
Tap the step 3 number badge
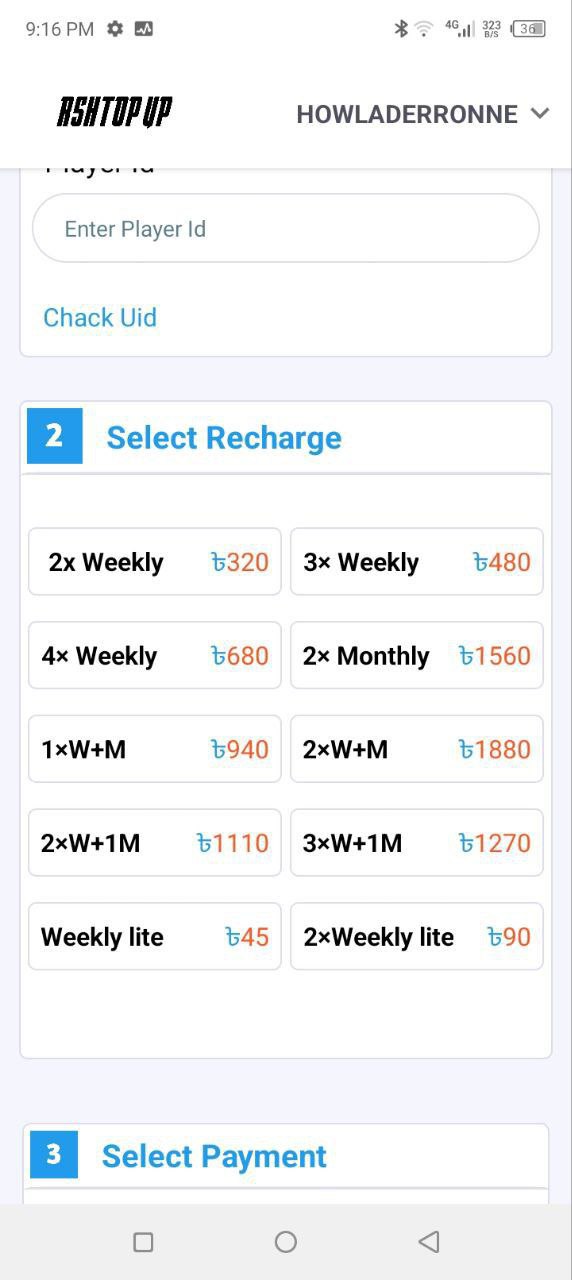(54, 1155)
